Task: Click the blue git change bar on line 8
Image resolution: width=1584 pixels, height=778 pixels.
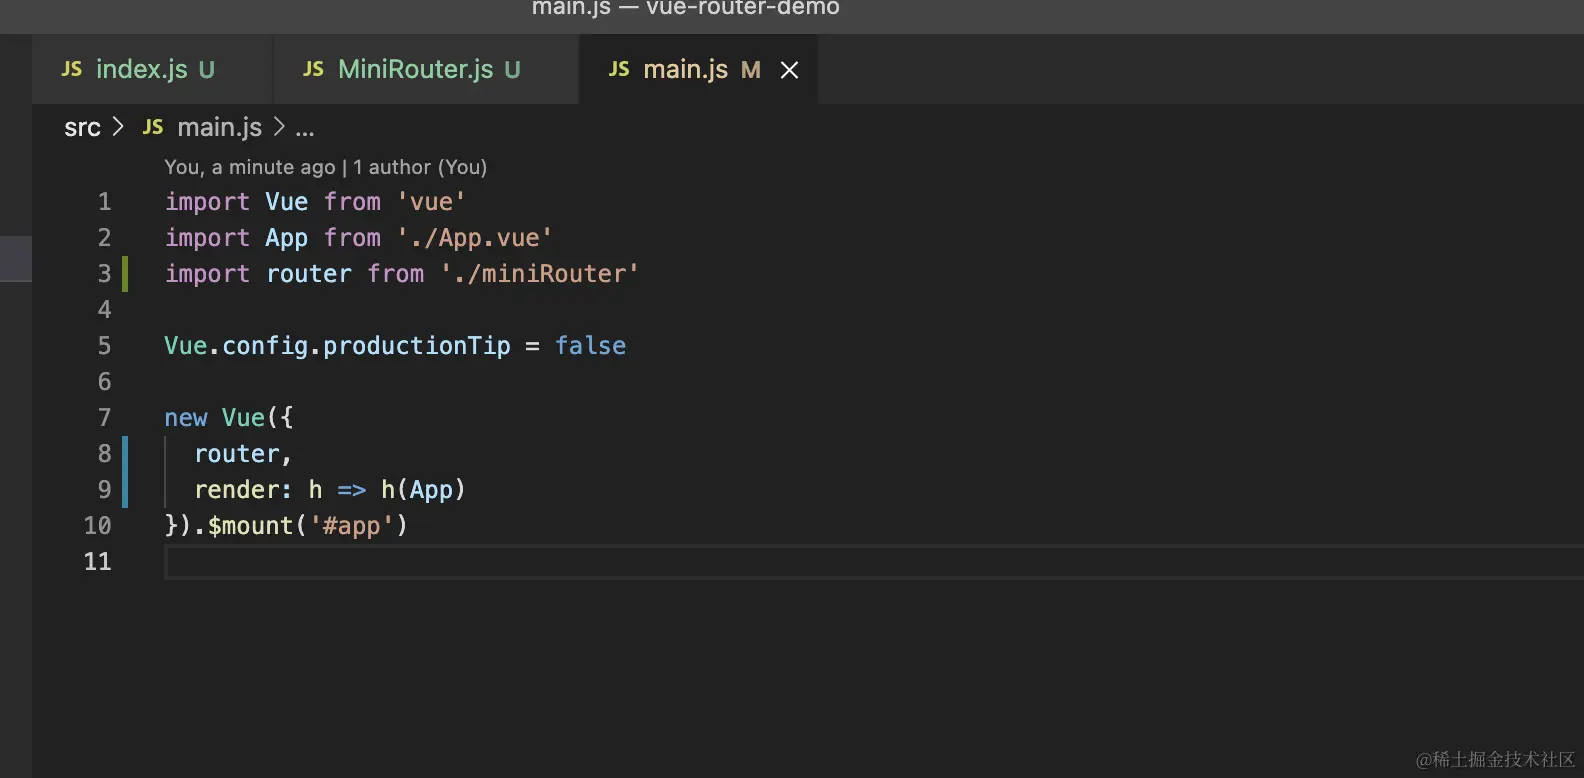Action: coord(125,454)
